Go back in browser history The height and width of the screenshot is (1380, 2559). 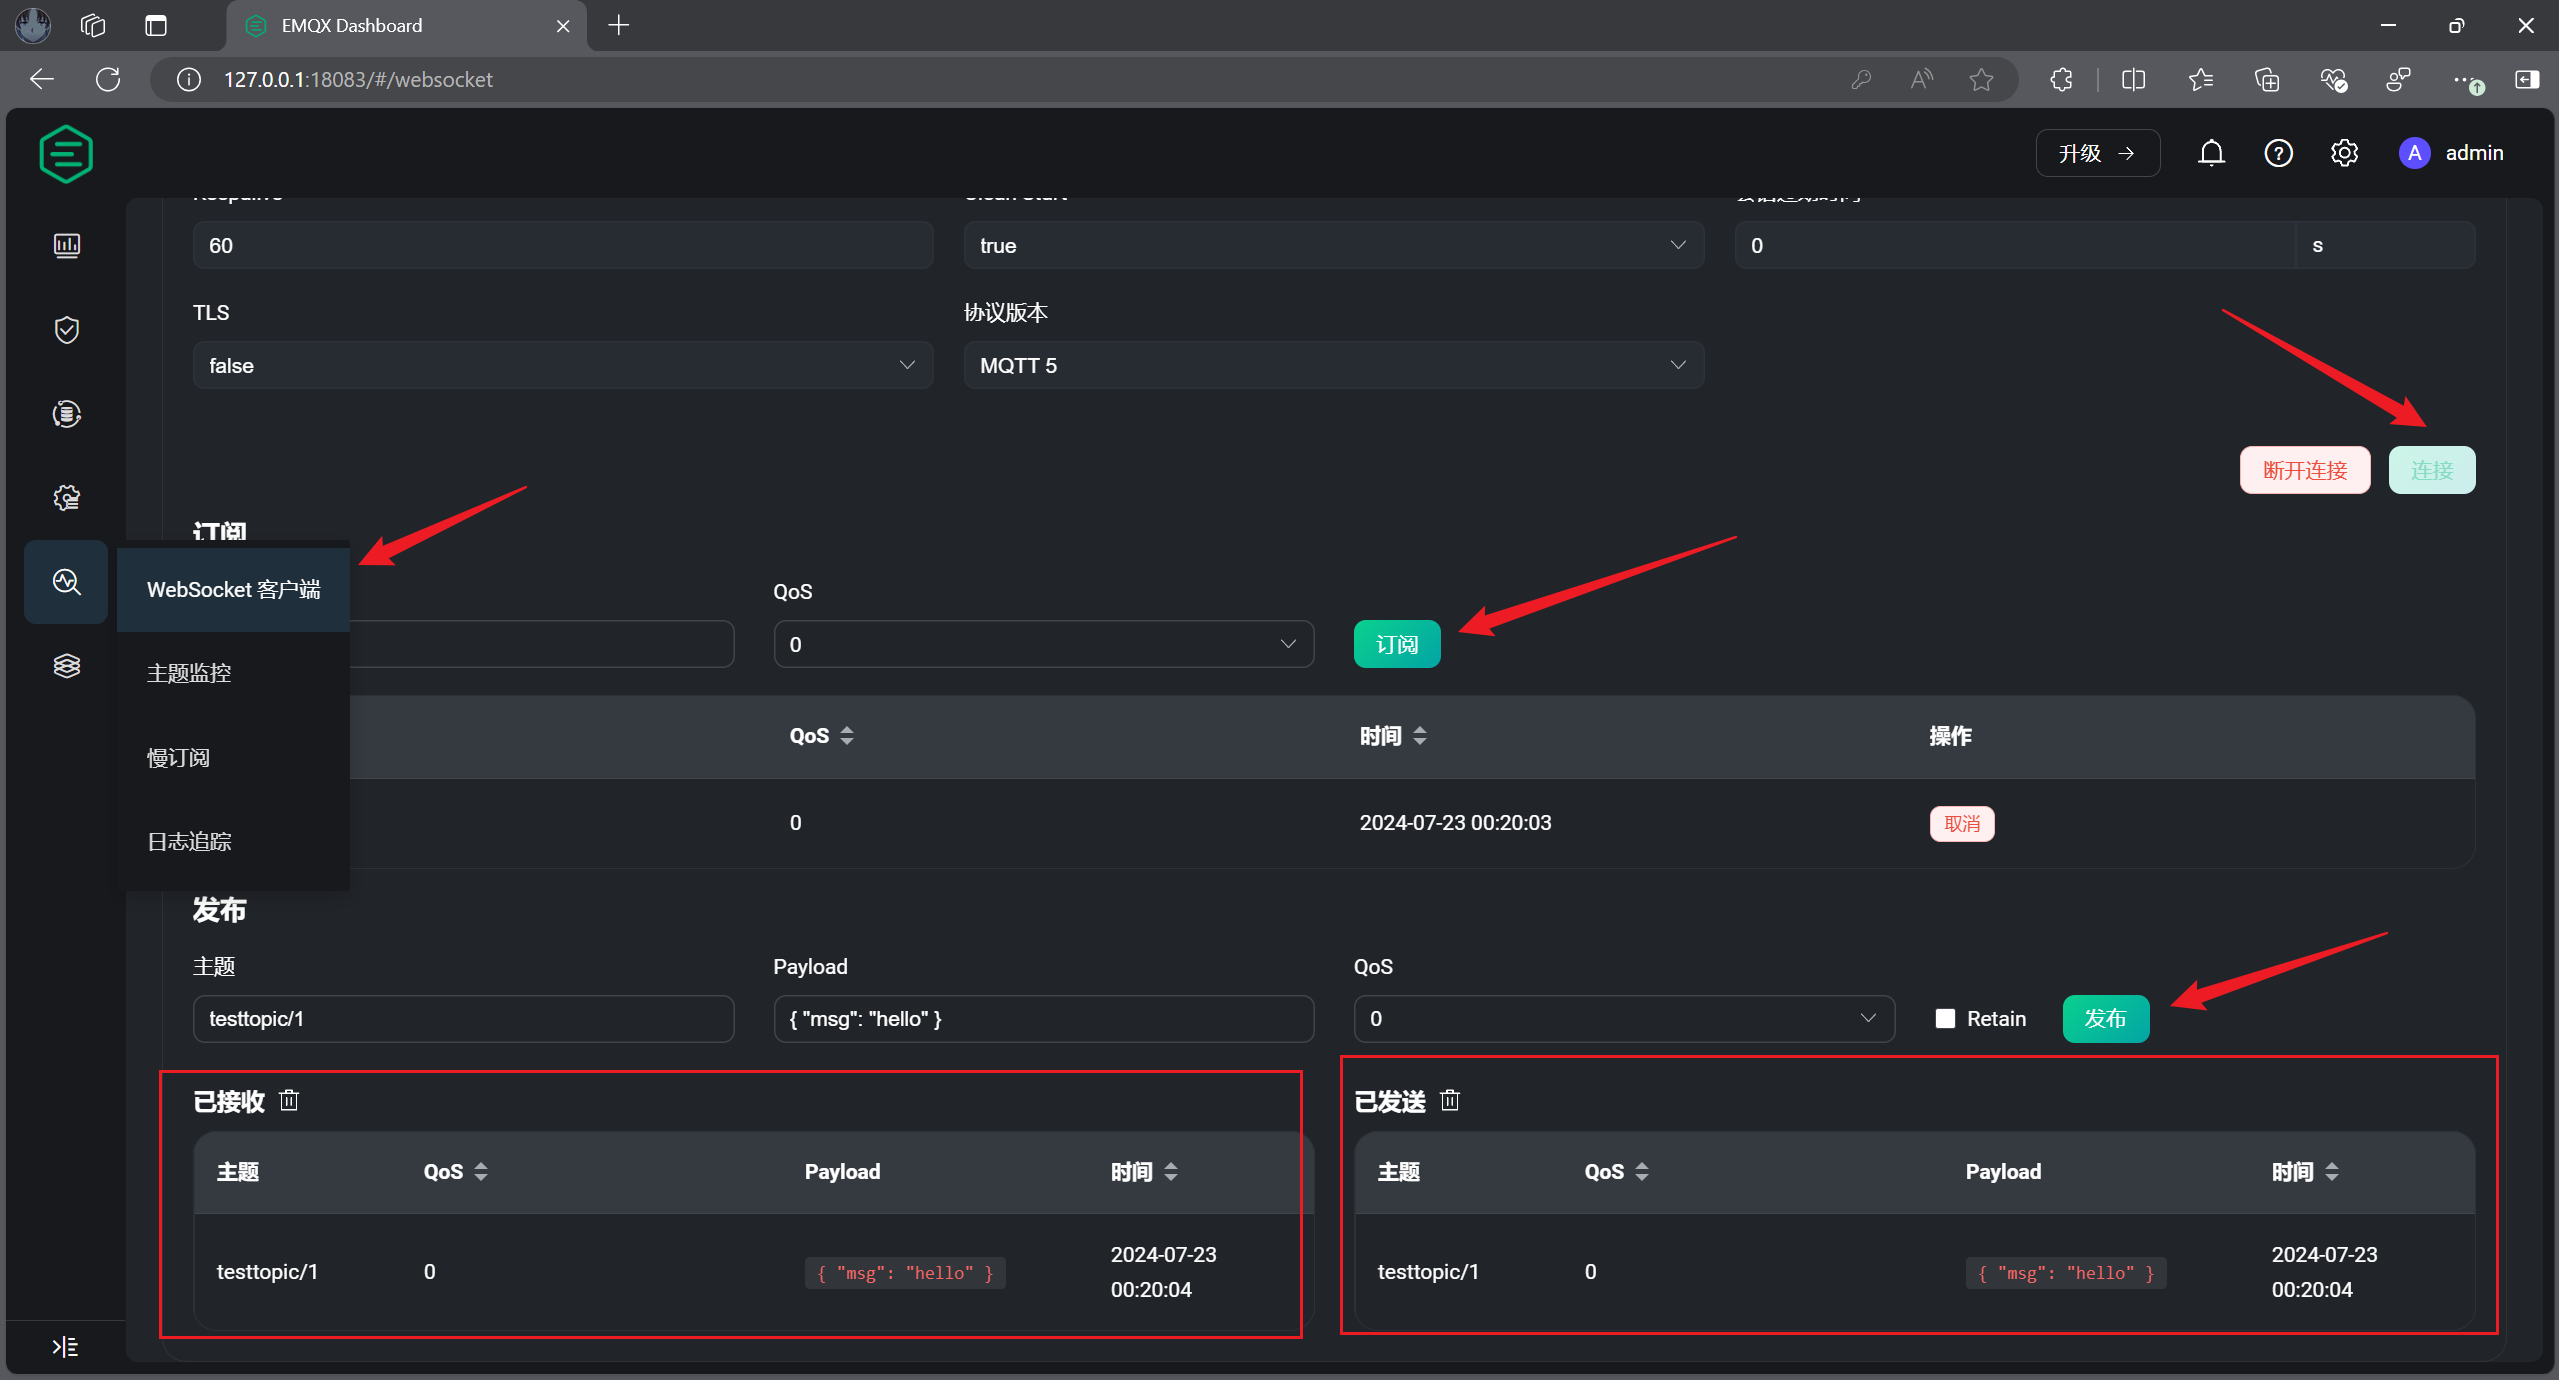pyautogui.click(x=41, y=79)
